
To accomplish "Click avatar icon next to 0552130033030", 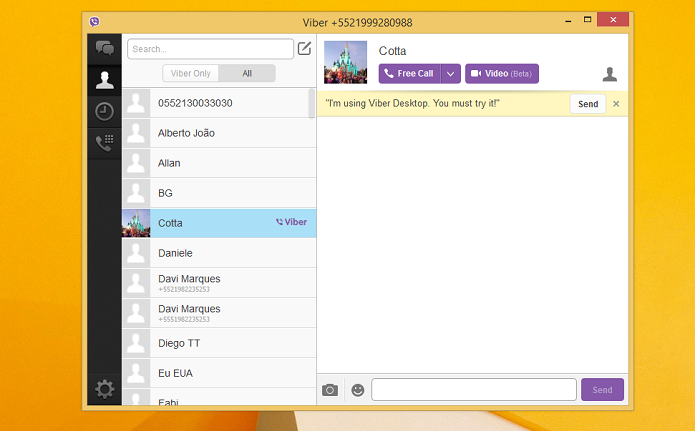I will click(x=136, y=103).
